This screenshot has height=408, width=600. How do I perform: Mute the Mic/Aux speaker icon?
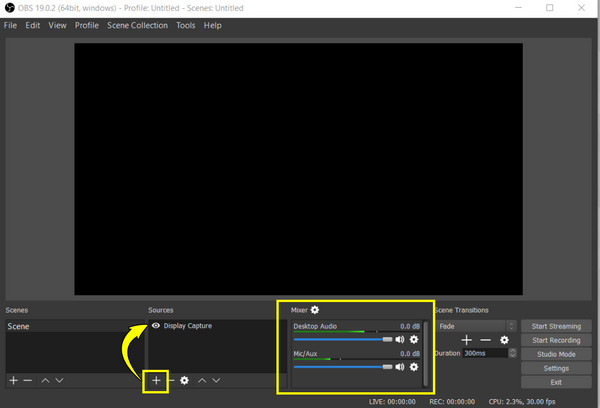click(400, 367)
